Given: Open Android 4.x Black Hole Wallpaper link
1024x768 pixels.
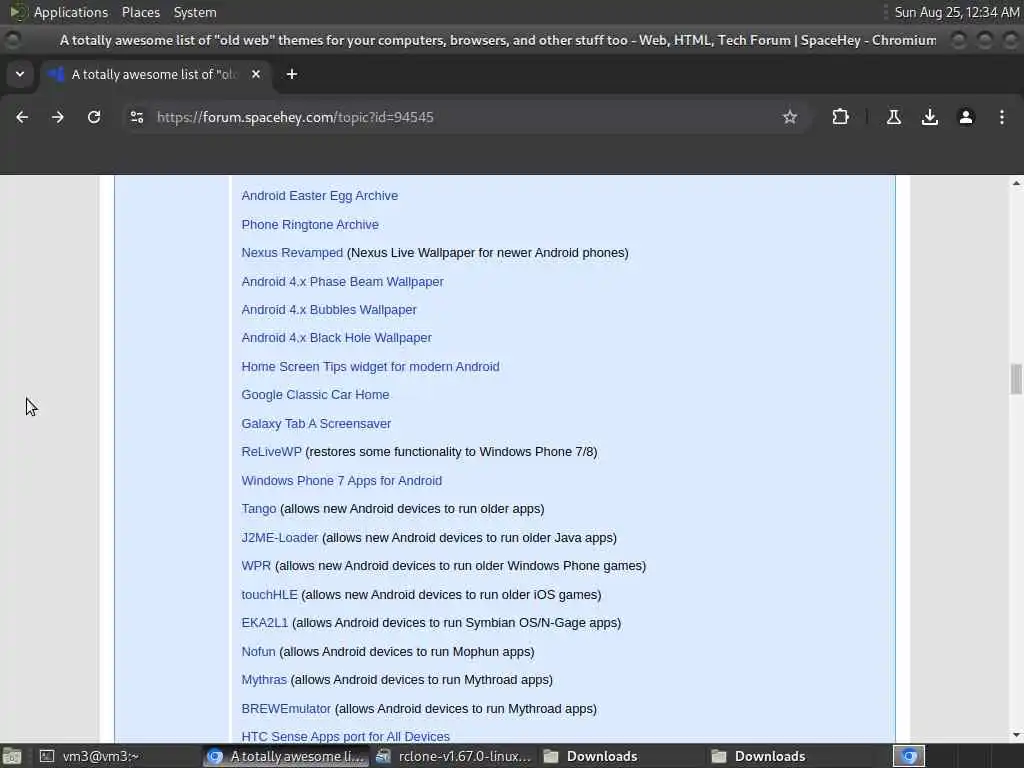Looking at the screenshot, I should tap(336, 338).
